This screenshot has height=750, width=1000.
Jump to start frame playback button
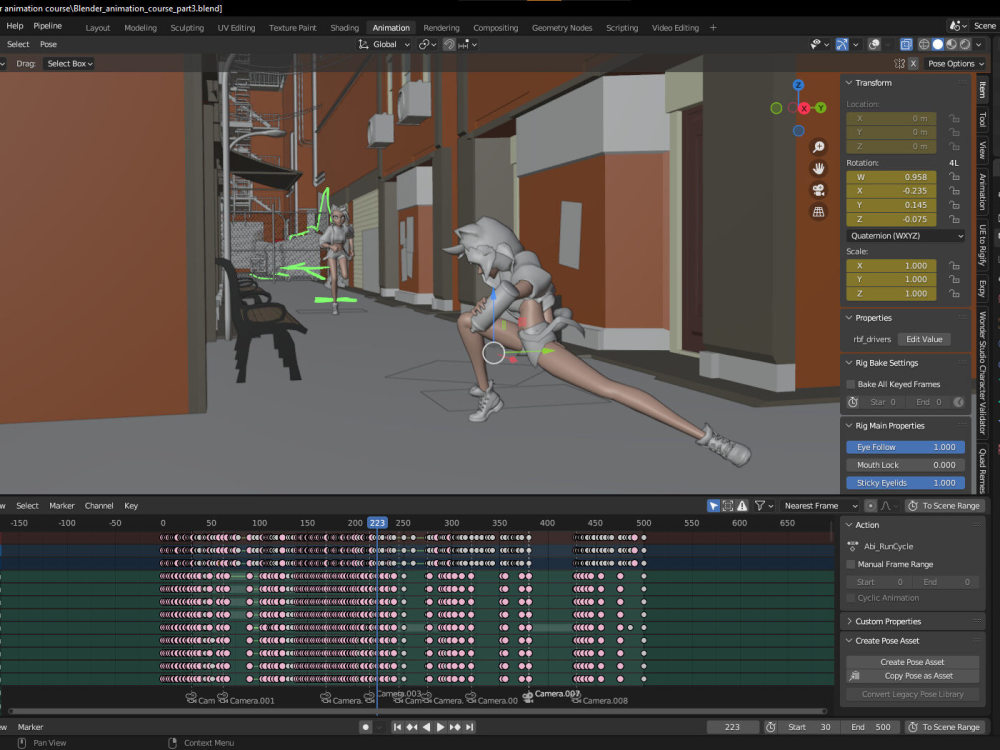[x=397, y=727]
